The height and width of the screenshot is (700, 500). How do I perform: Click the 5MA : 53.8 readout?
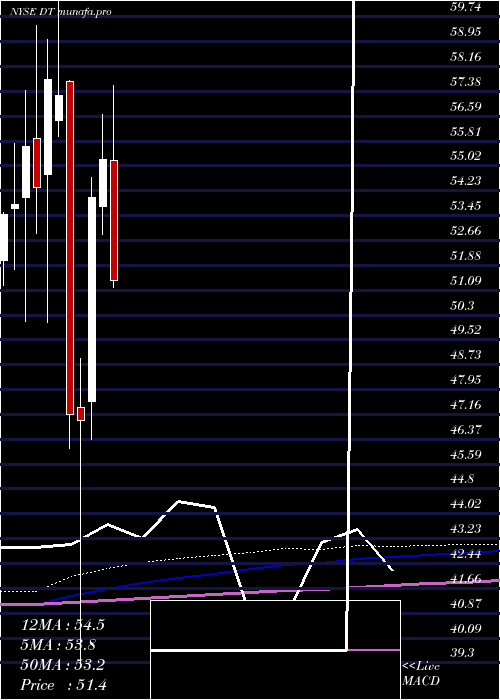(58, 645)
